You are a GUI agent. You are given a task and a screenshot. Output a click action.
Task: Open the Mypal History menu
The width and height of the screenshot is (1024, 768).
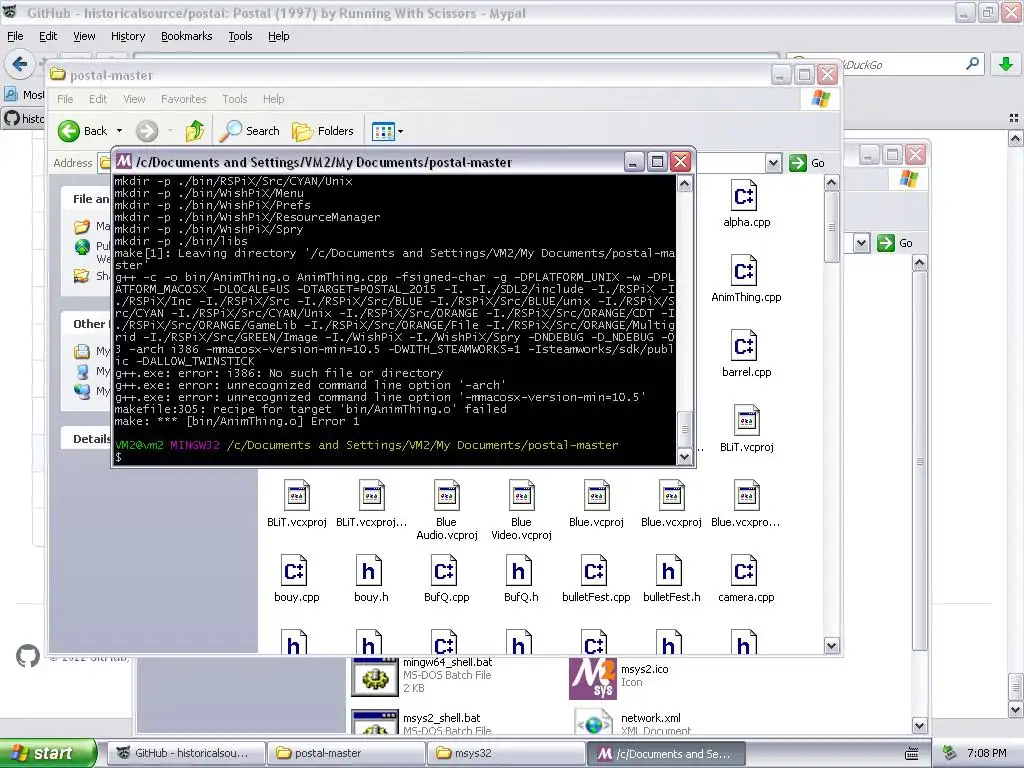pos(128,37)
